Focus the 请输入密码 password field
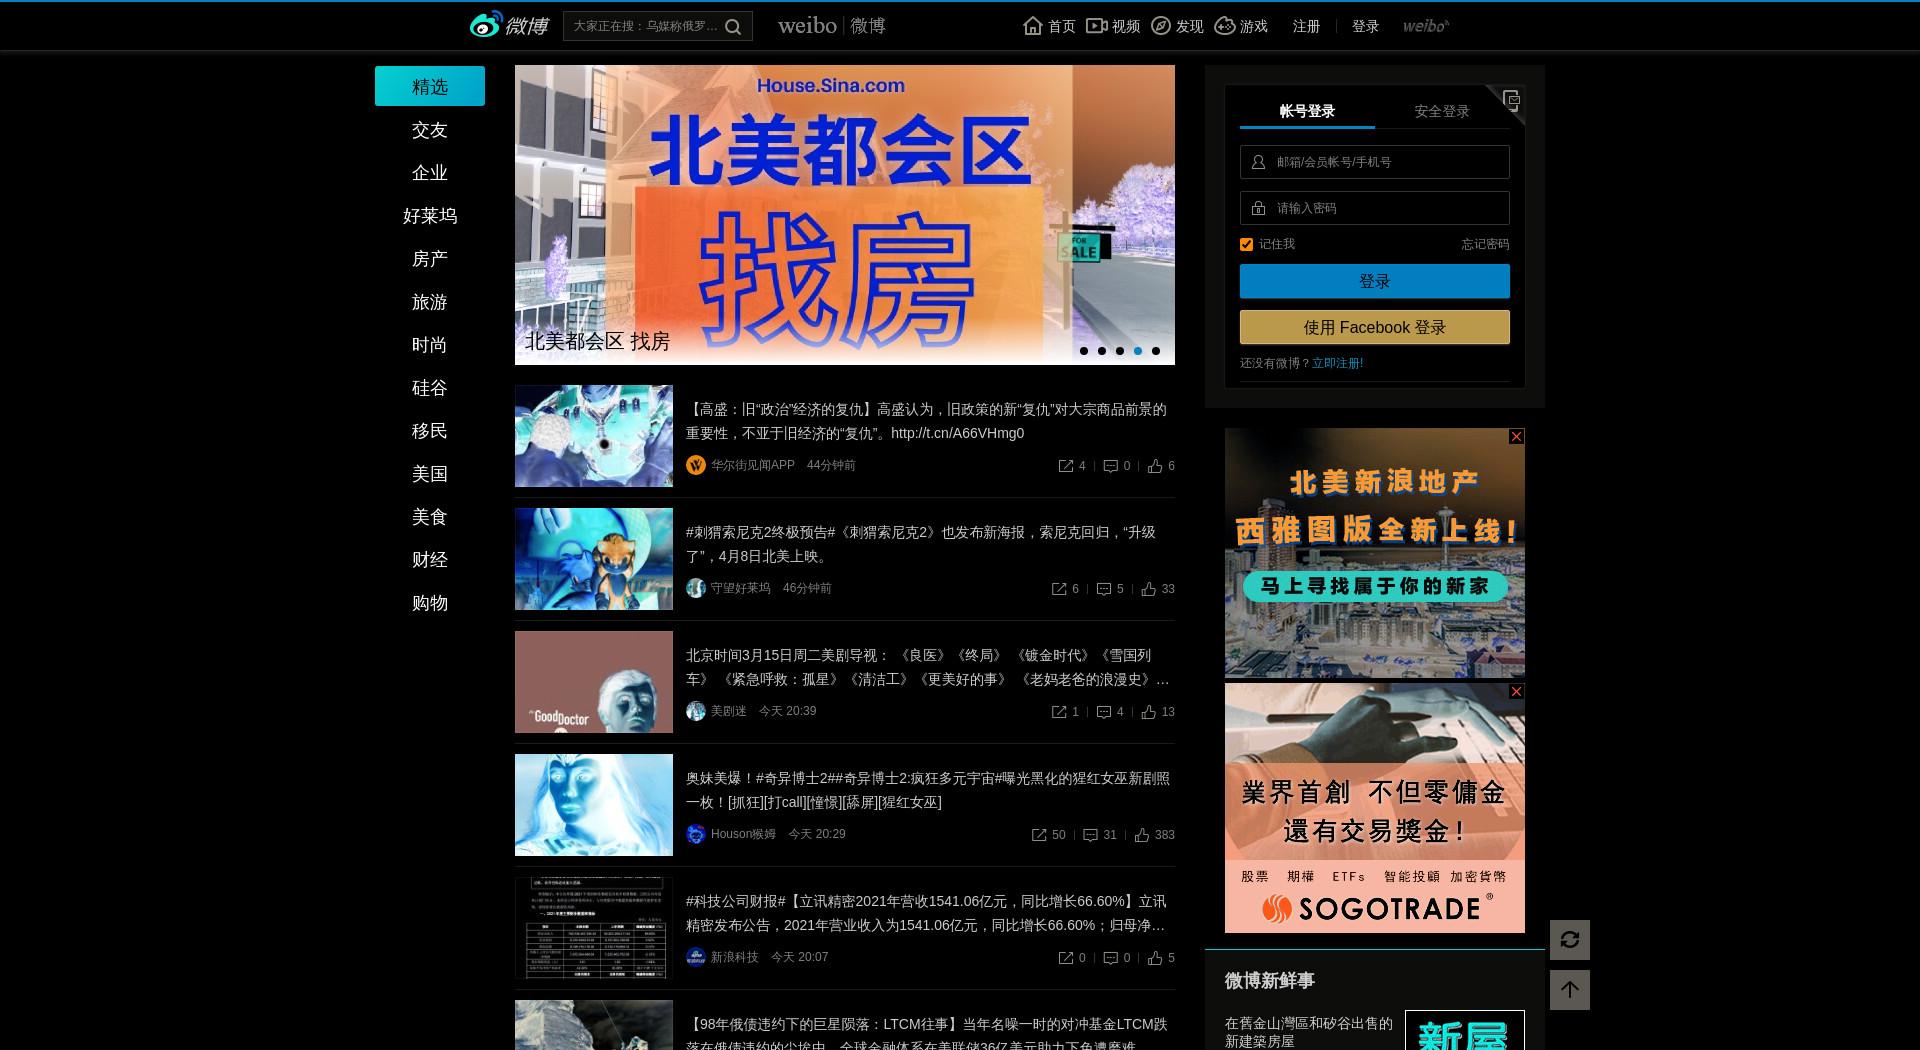 [x=1375, y=208]
